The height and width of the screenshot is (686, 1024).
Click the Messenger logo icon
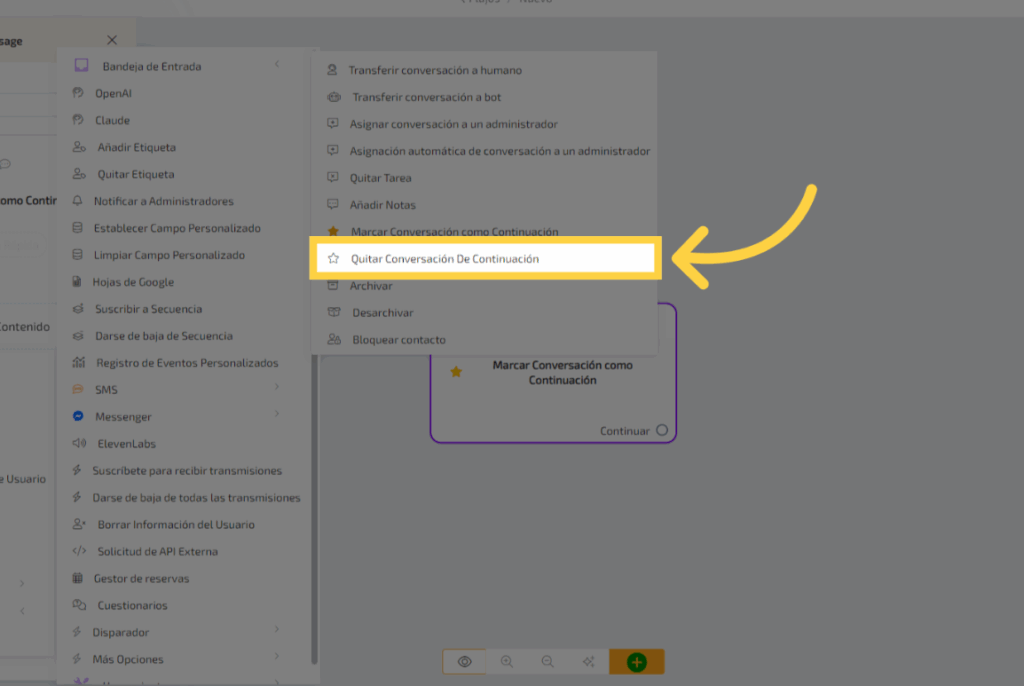click(x=78, y=416)
